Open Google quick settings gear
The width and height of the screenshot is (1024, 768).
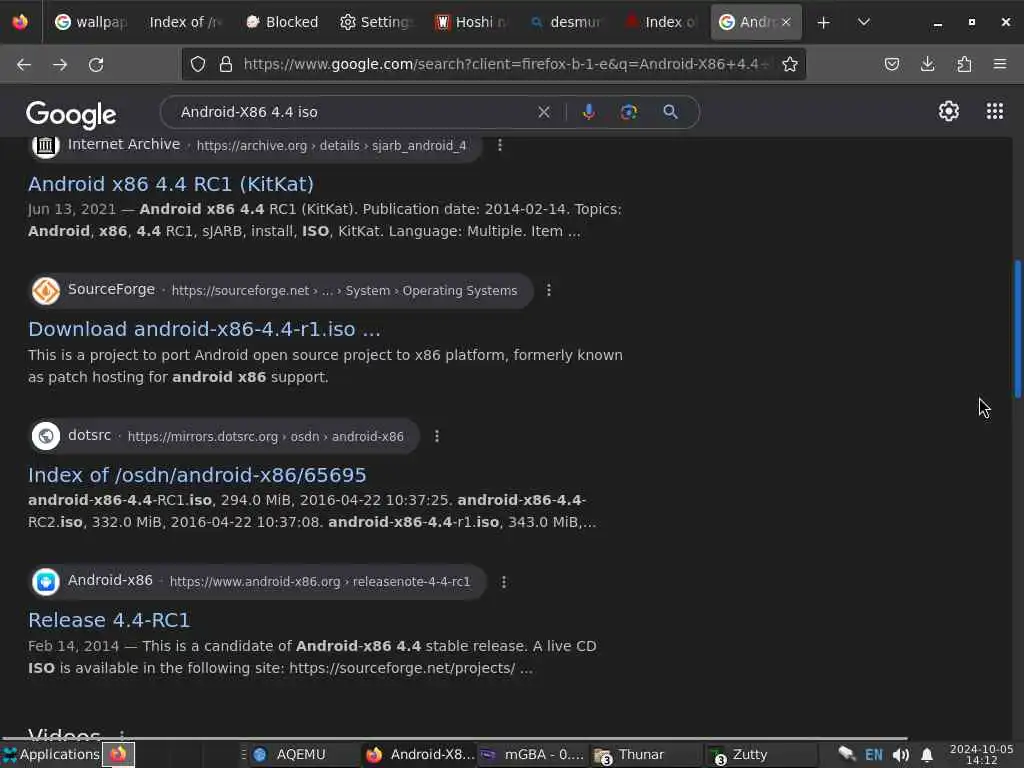(948, 112)
